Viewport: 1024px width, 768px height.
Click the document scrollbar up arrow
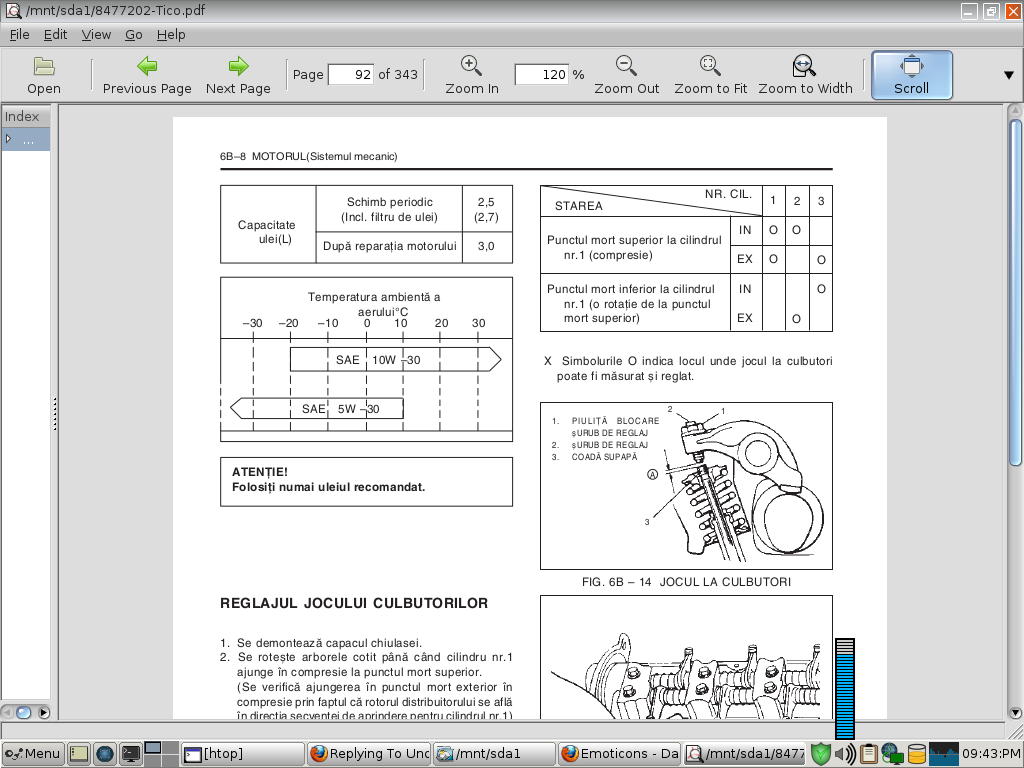[x=1015, y=110]
